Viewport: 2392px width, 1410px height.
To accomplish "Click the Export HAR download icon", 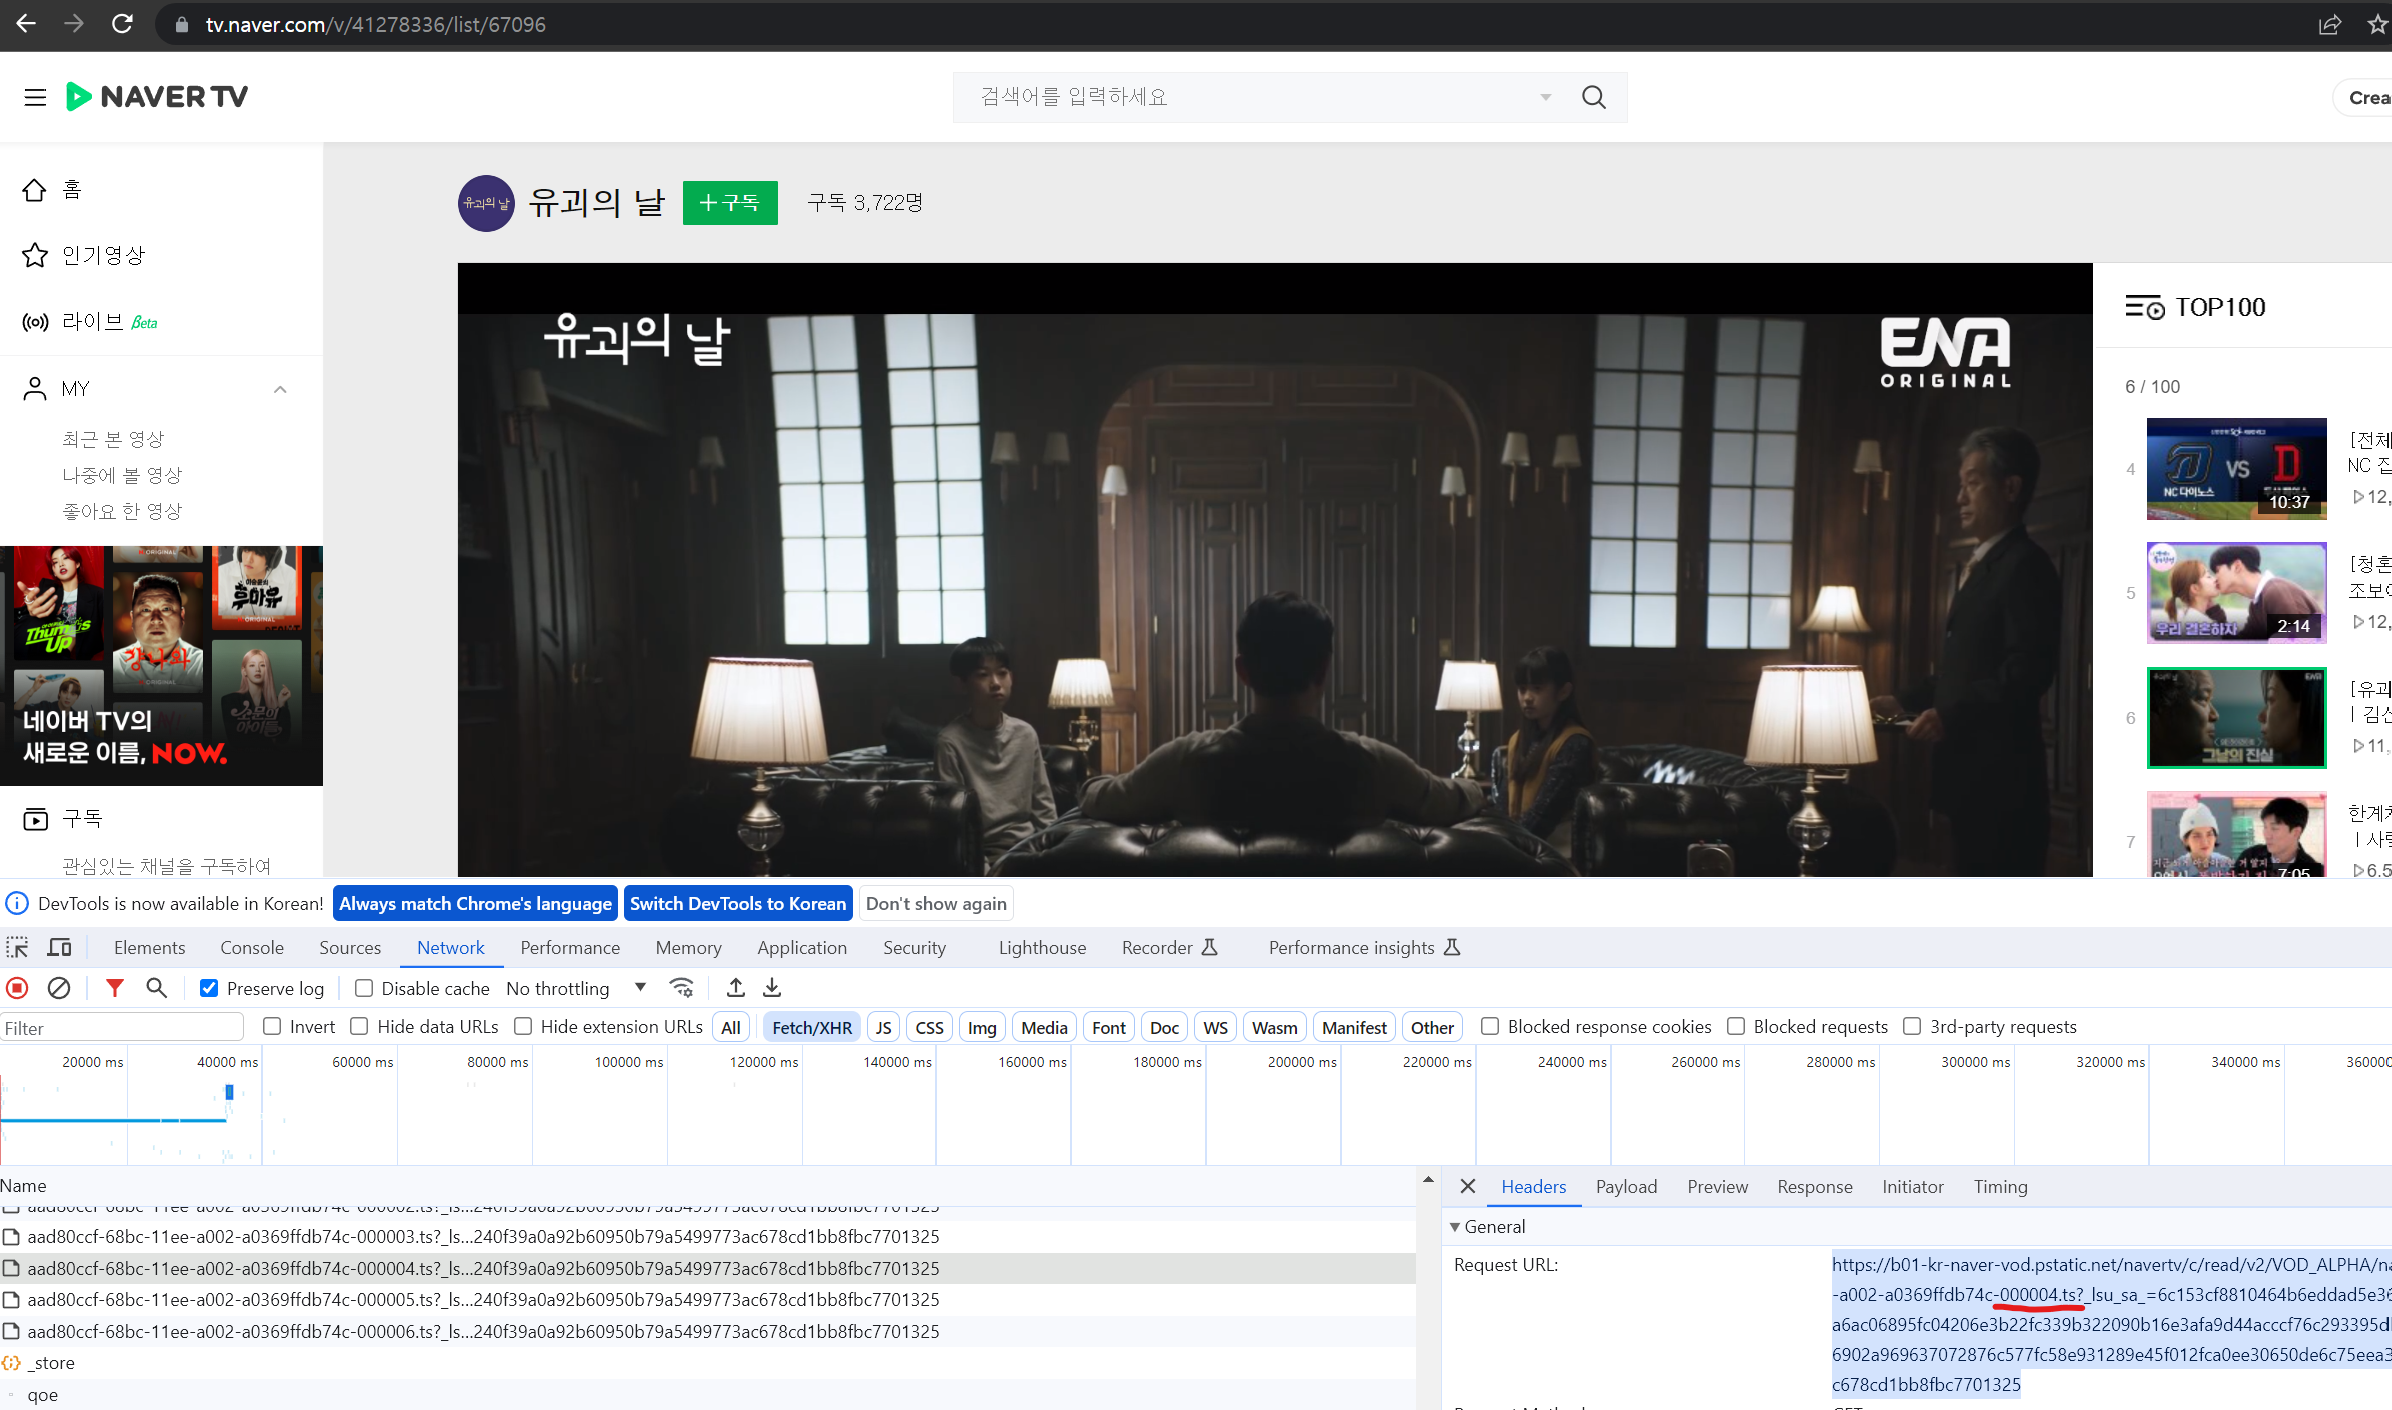I will (772, 988).
